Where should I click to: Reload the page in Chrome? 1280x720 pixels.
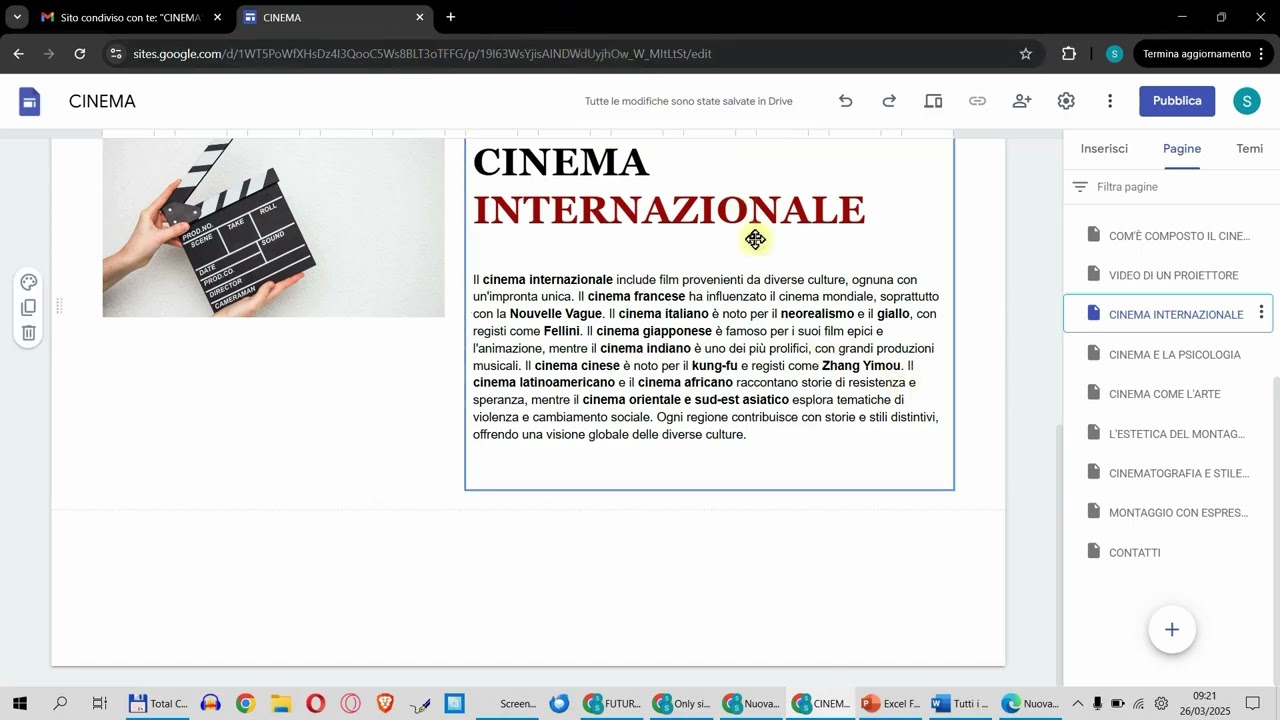(x=80, y=54)
